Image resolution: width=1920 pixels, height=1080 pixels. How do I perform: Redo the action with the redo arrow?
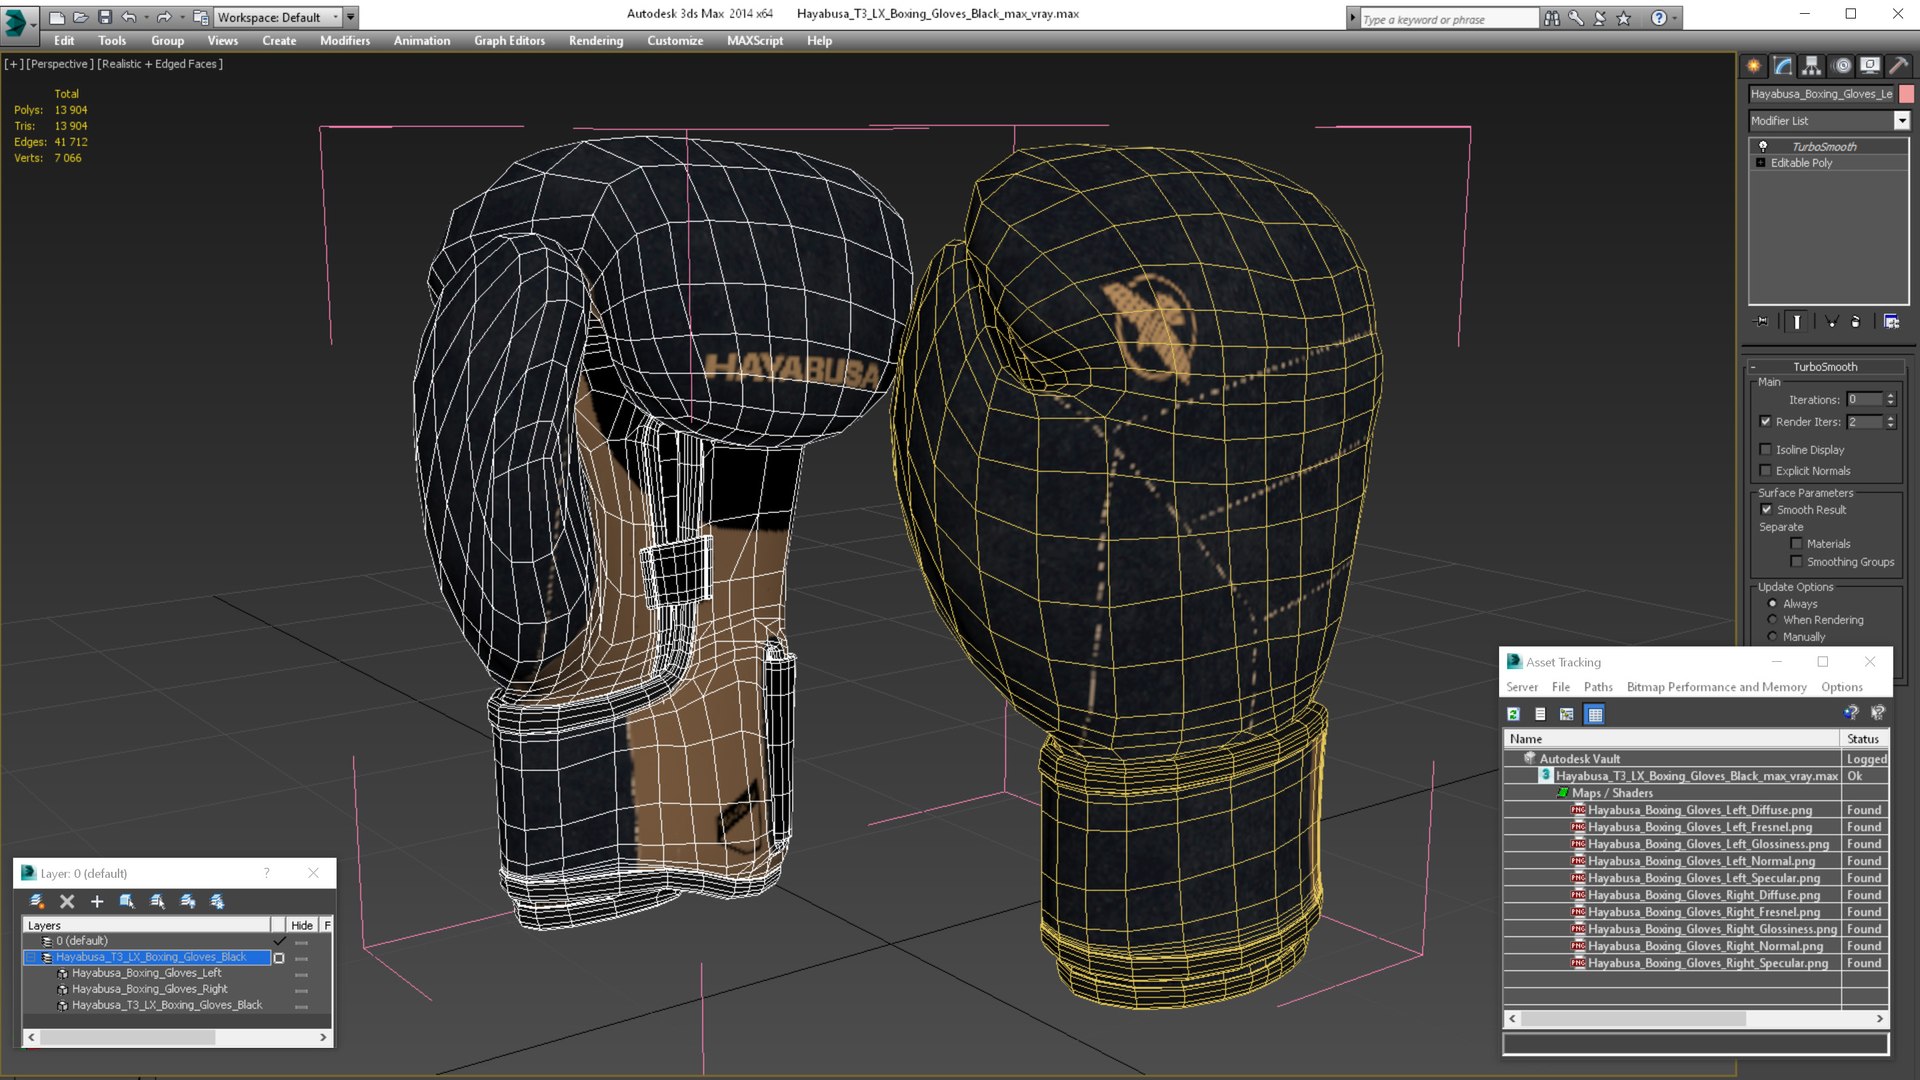click(x=164, y=17)
